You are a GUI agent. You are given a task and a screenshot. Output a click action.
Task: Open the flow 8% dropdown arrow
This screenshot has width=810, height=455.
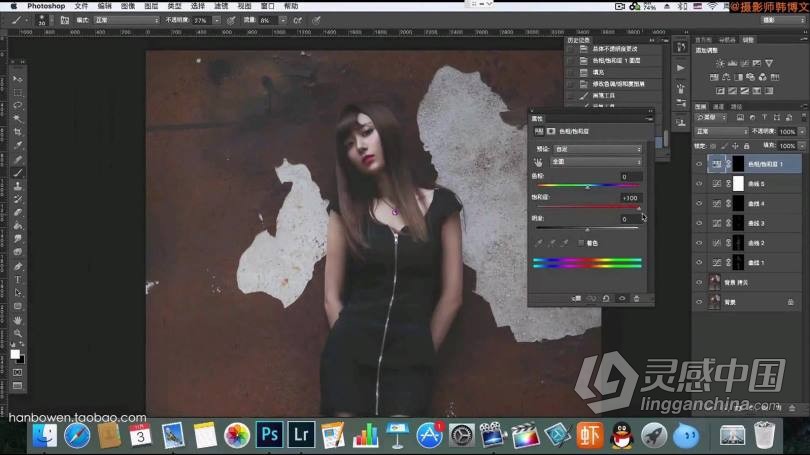point(283,20)
